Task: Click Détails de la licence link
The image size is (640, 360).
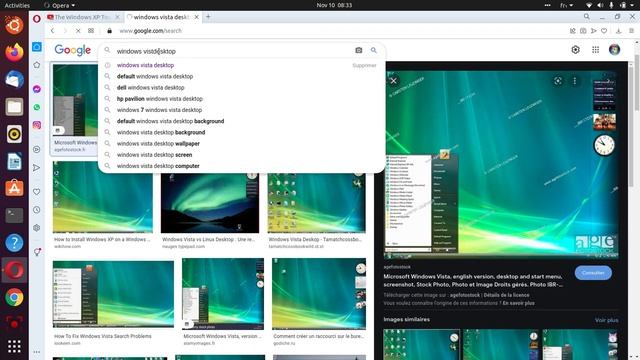Action: (x=506, y=295)
